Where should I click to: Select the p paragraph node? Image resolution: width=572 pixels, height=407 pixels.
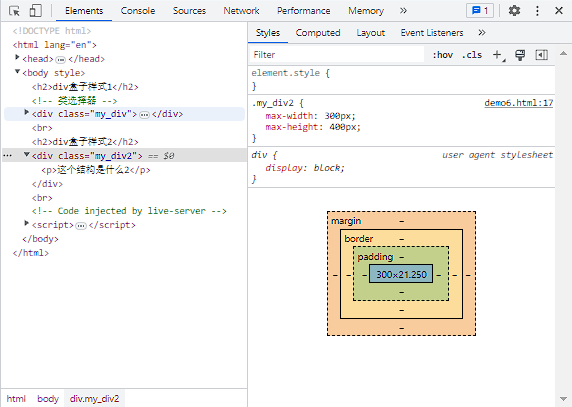(96, 170)
